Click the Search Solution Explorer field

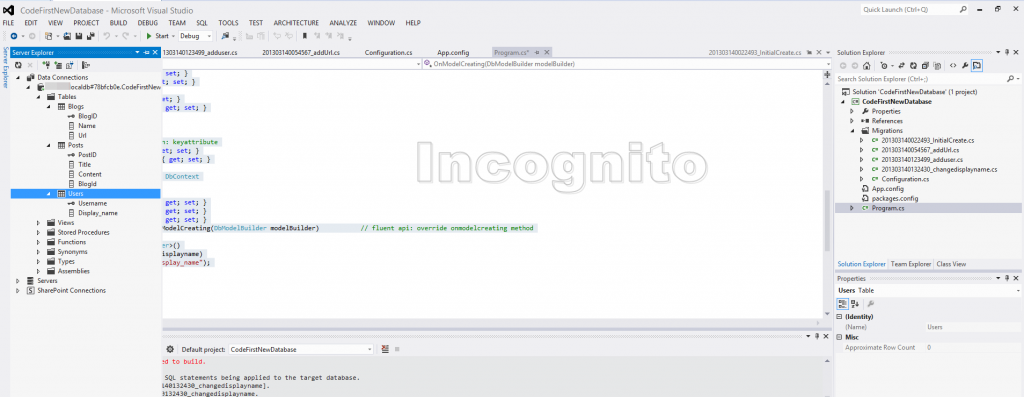923,79
